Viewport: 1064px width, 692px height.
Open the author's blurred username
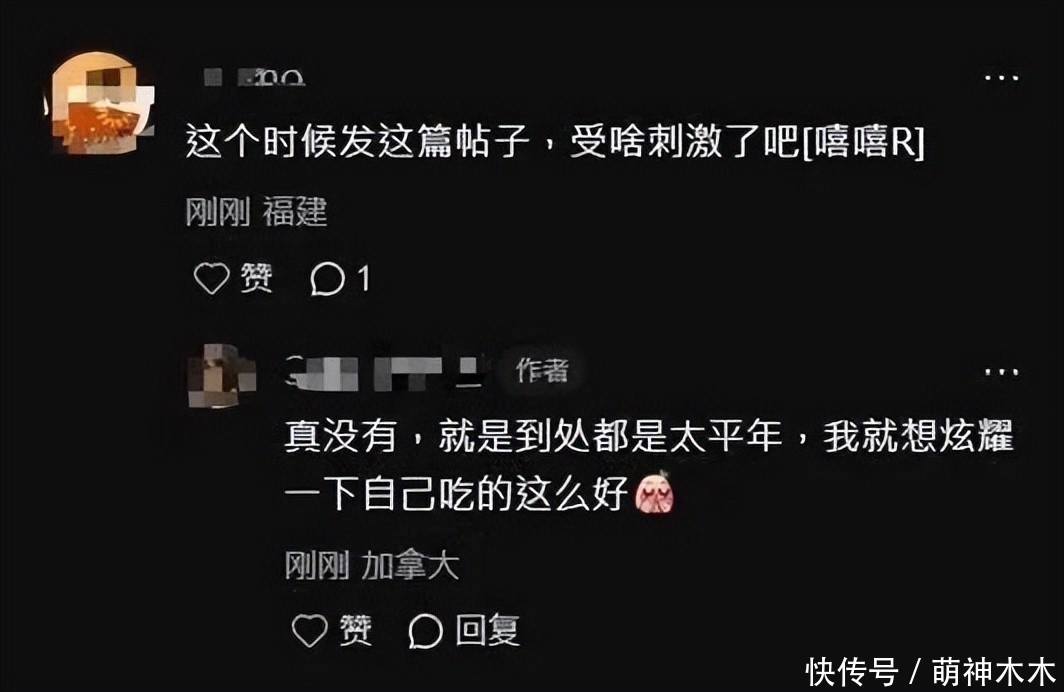pos(385,372)
